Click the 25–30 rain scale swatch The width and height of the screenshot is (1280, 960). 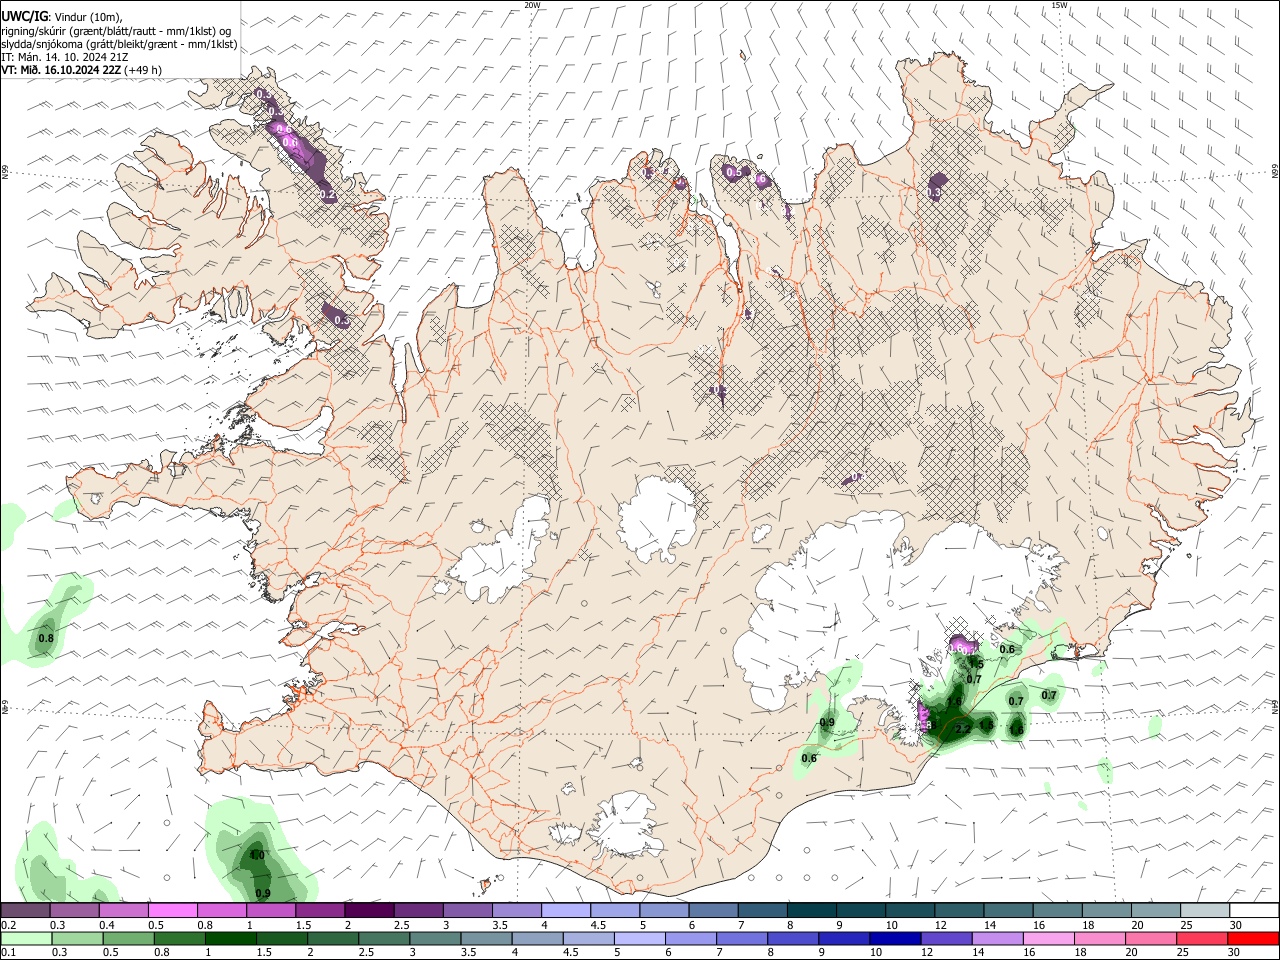(1201, 938)
